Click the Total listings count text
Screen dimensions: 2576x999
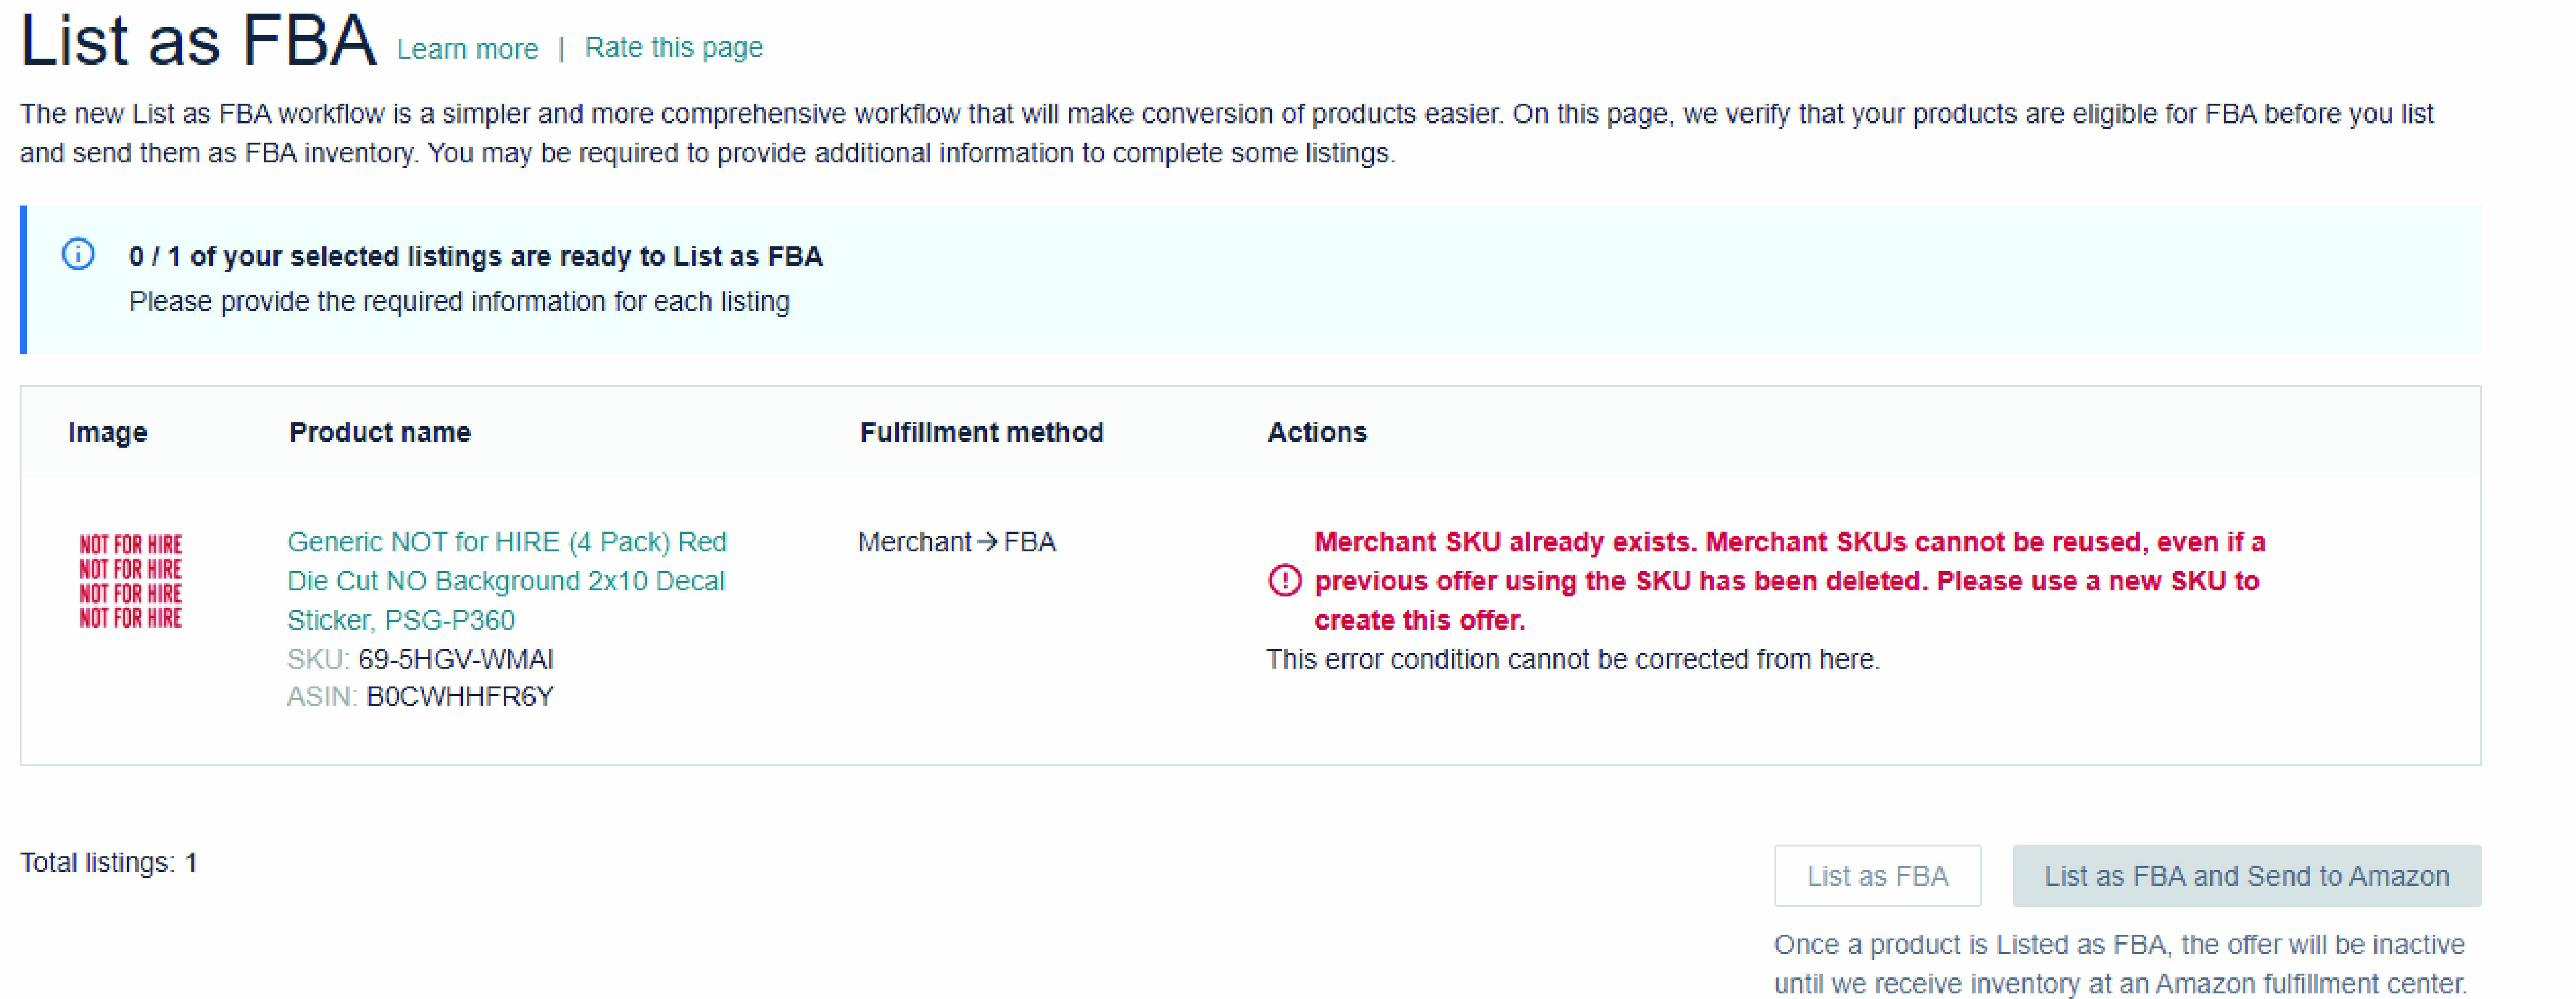pos(109,862)
